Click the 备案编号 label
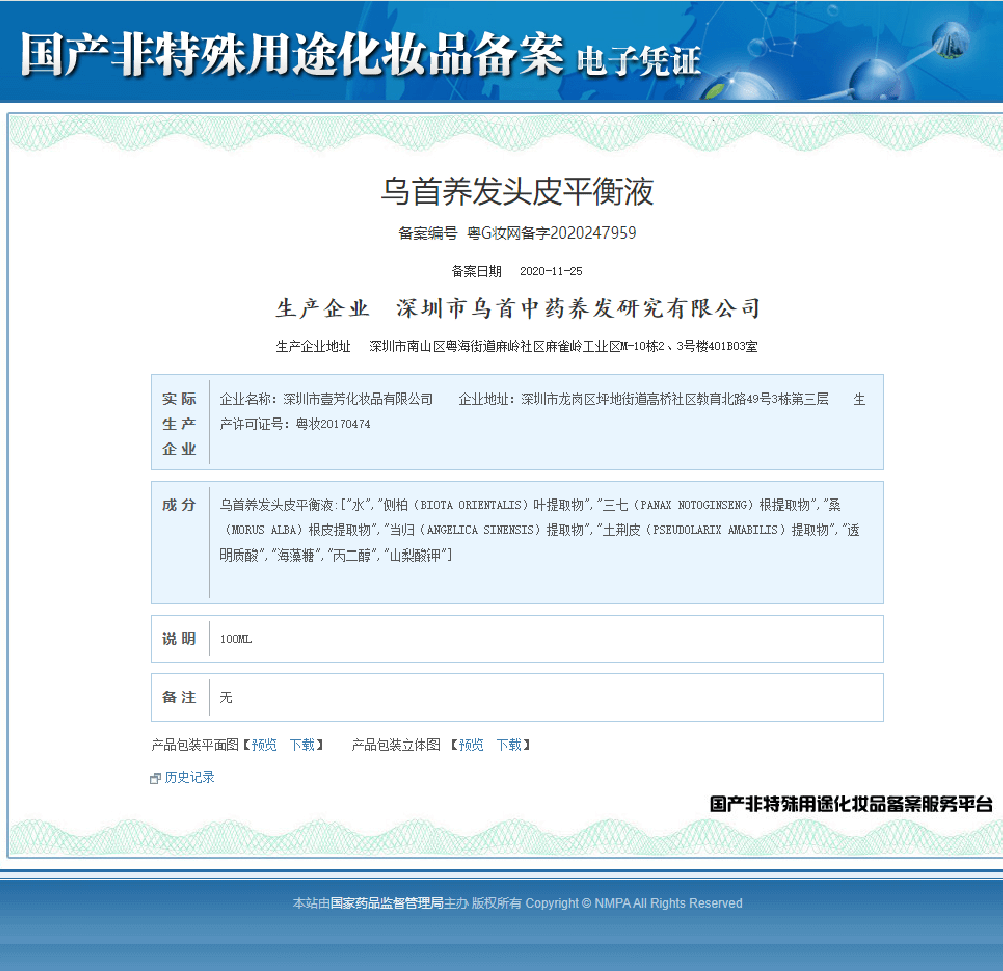The image size is (1003, 971). (427, 233)
